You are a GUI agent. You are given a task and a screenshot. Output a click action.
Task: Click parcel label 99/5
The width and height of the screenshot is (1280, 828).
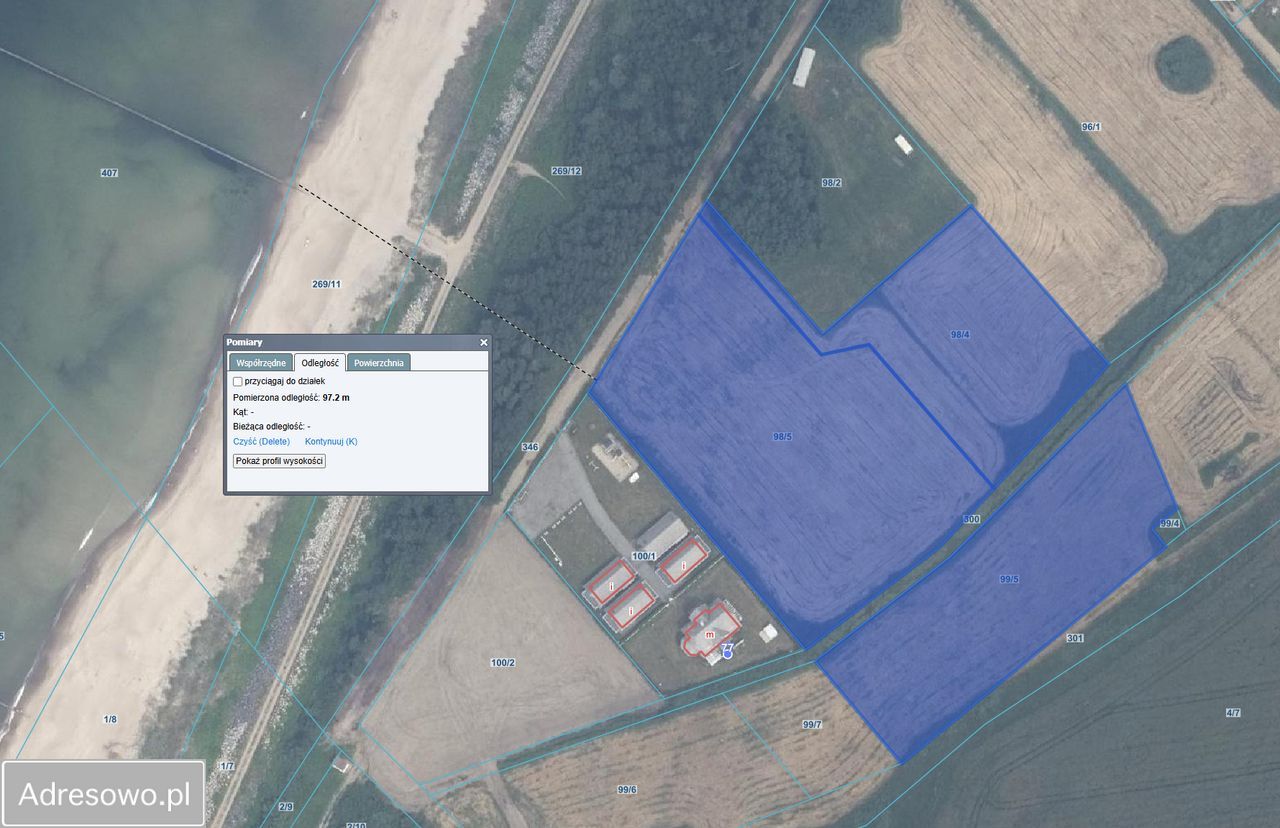1009,579
